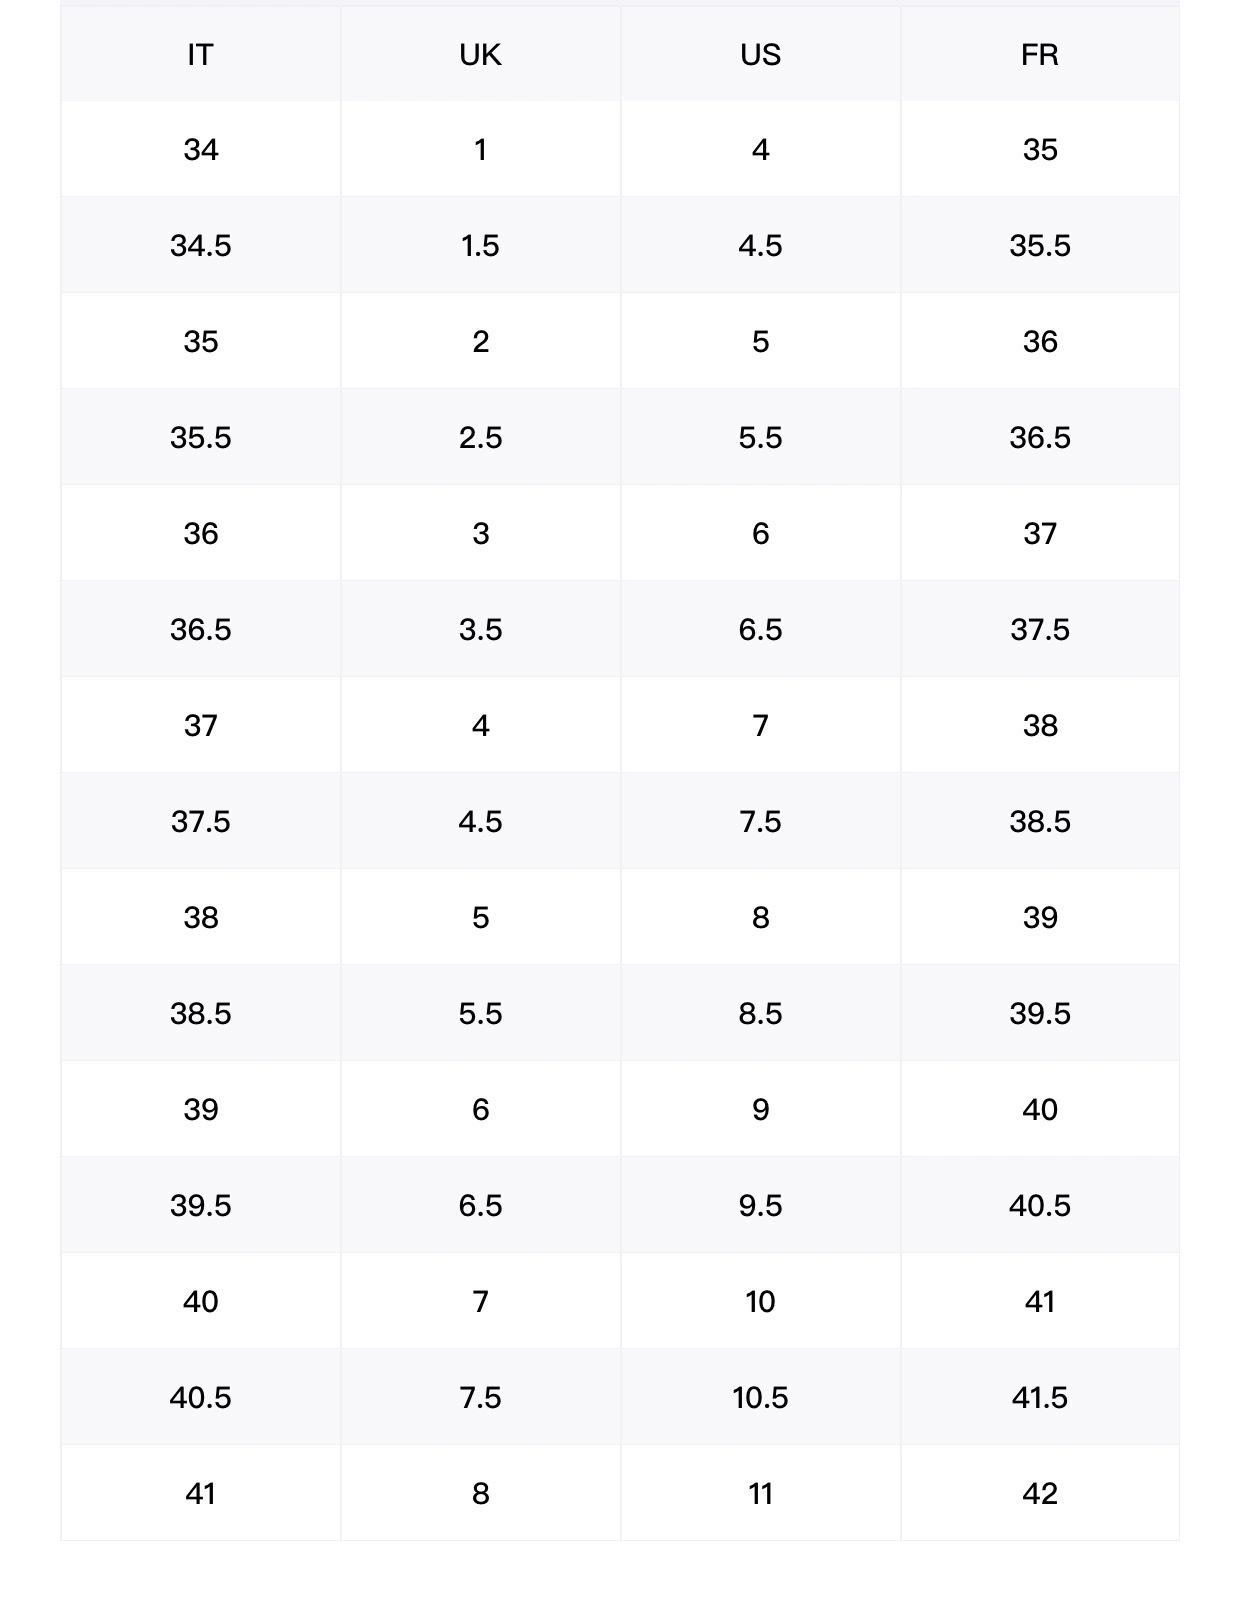Click the UK column header

[480, 54]
